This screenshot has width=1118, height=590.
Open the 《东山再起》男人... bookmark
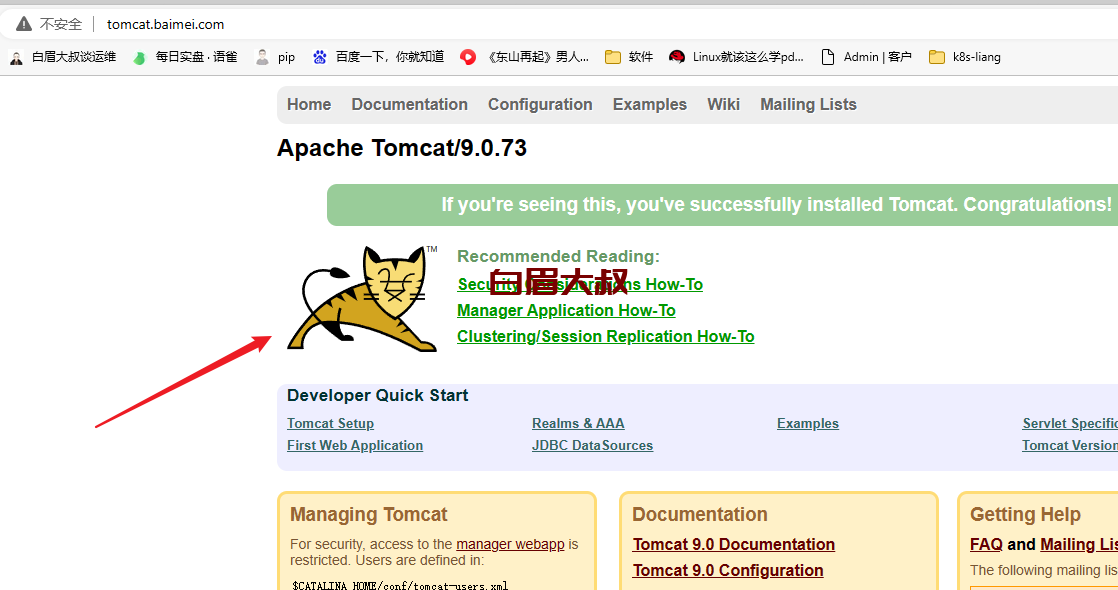[x=525, y=57]
